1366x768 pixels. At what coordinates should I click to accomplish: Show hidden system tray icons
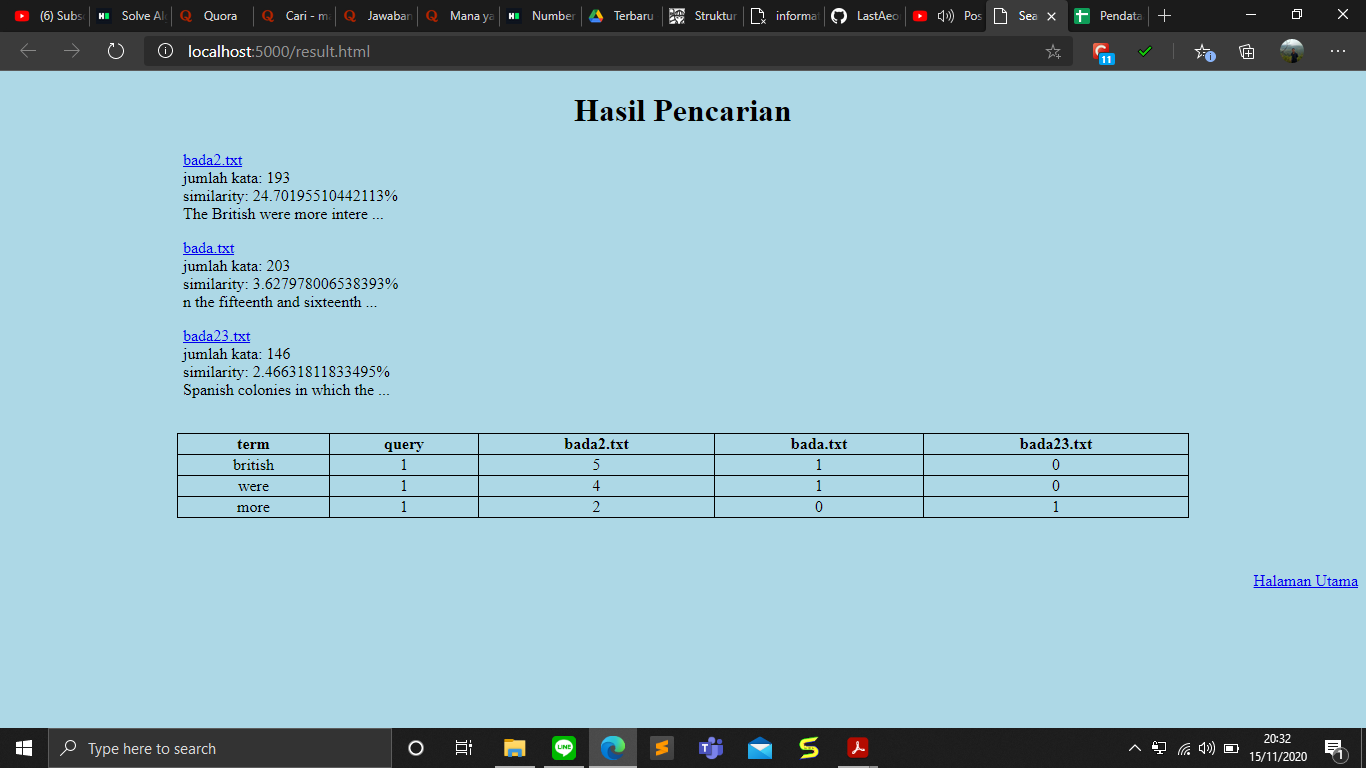click(x=1134, y=748)
